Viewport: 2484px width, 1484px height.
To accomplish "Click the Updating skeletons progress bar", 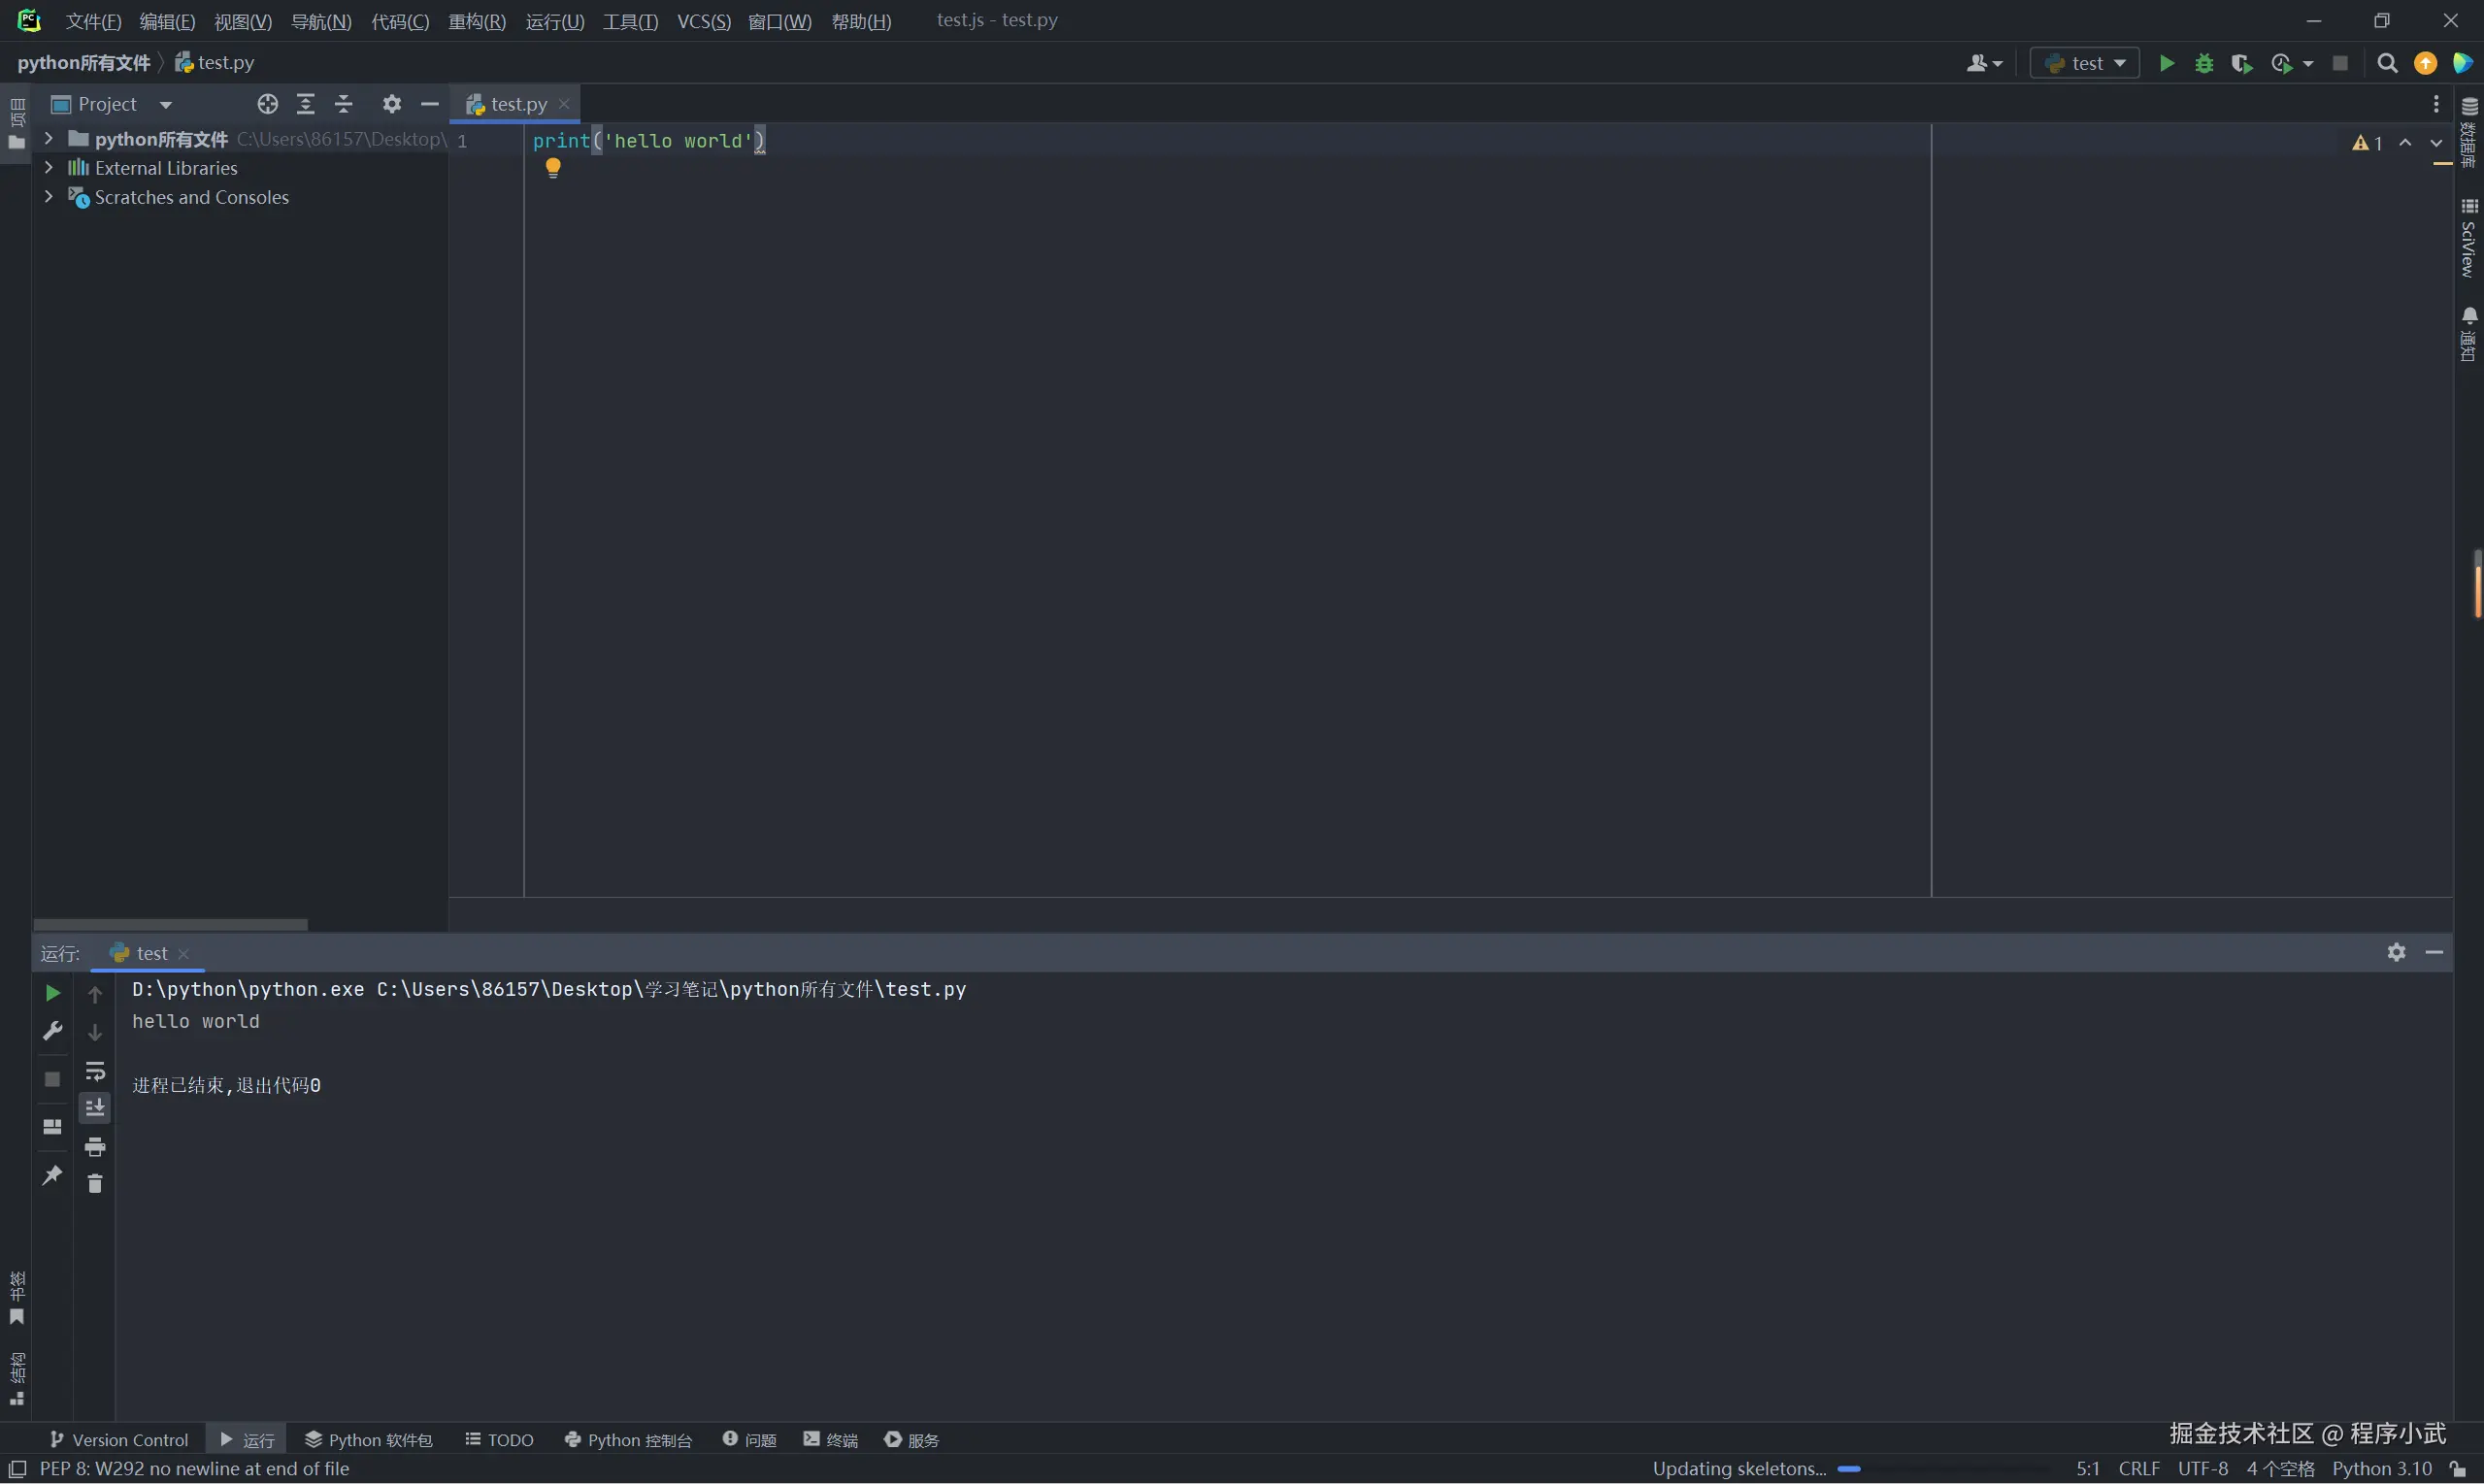I will [1849, 1469].
